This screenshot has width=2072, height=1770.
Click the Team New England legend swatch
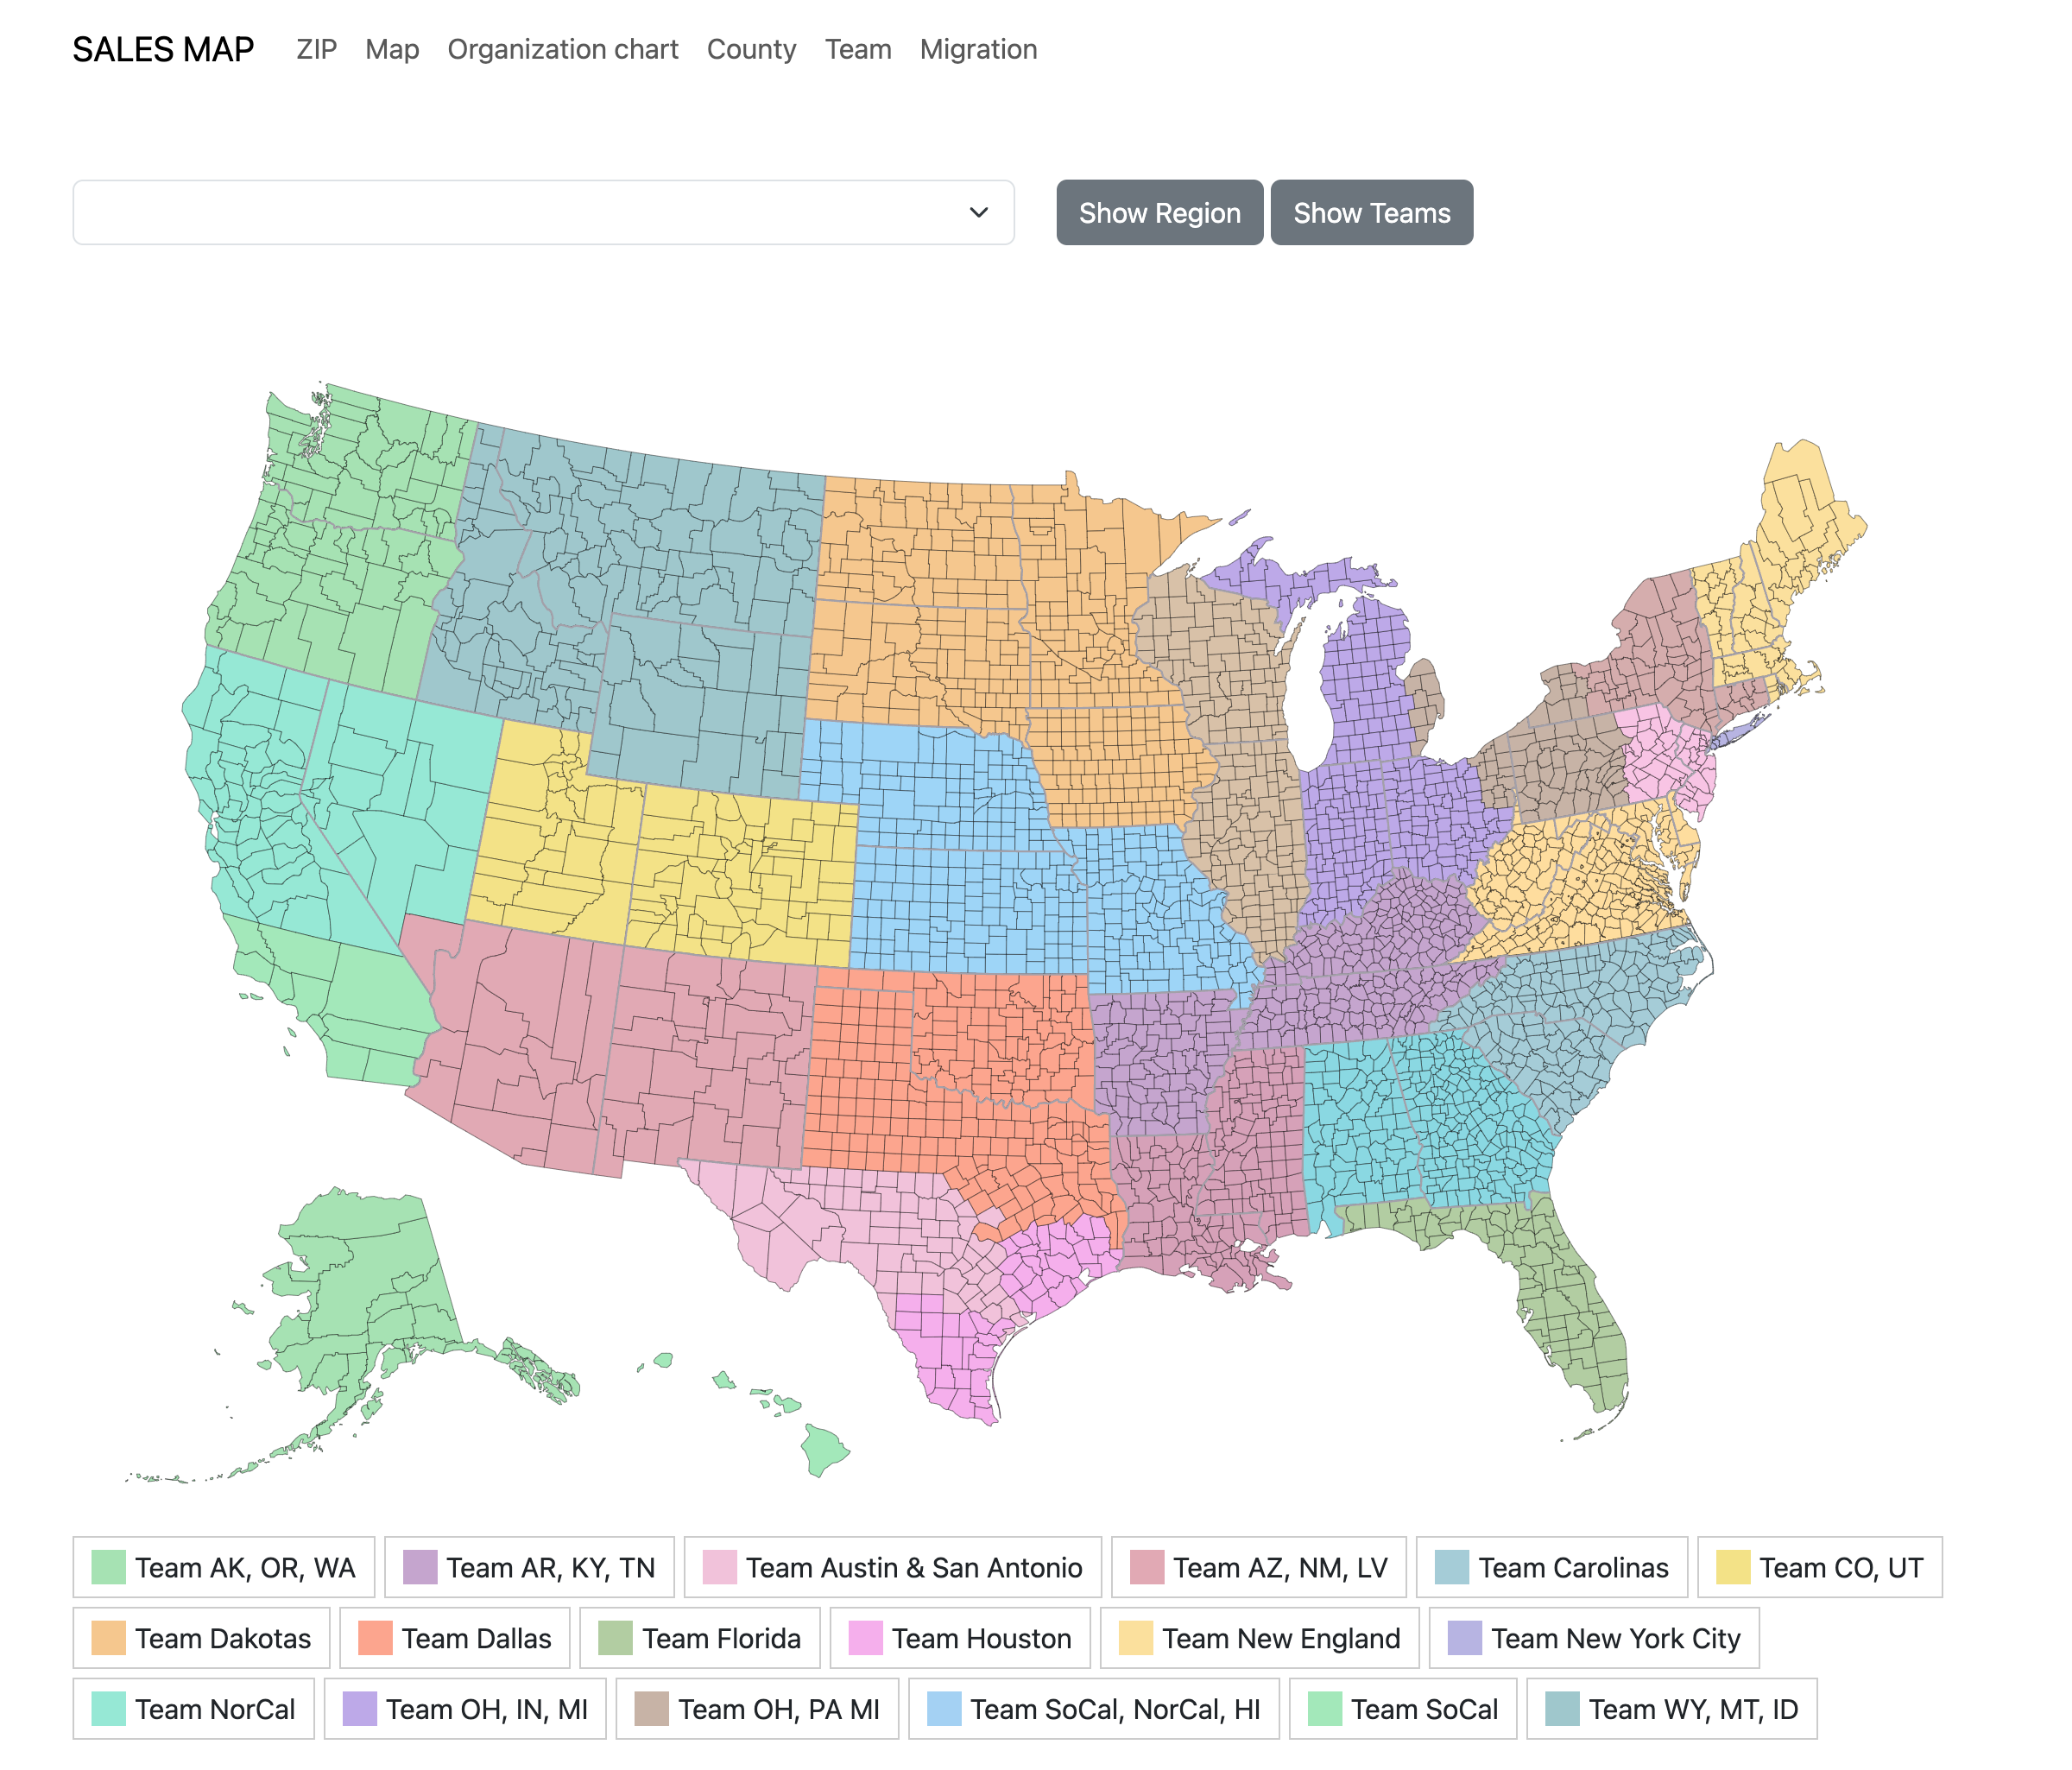pyautogui.click(x=1138, y=1640)
